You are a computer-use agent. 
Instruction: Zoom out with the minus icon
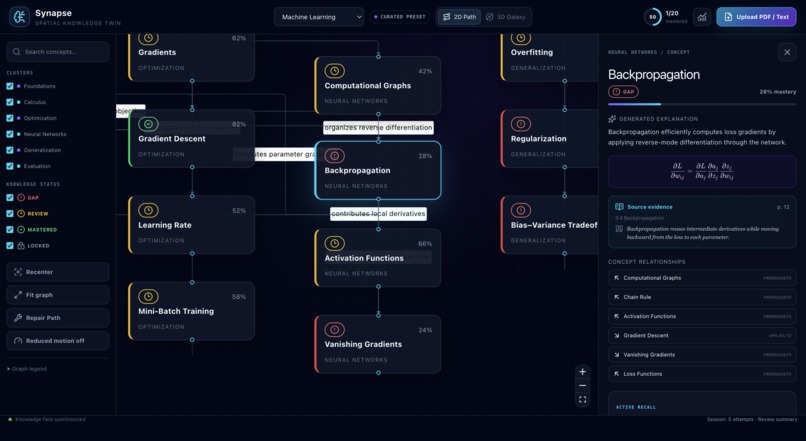(582, 385)
